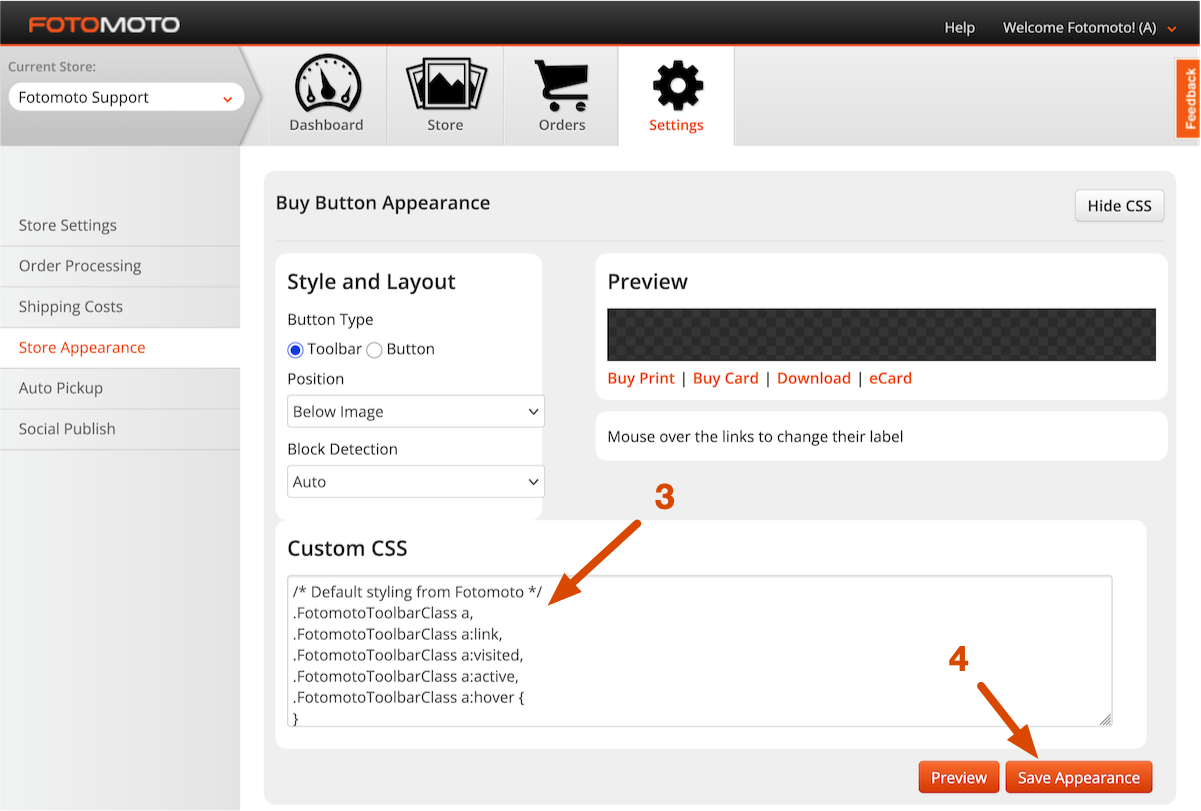Click the Style and Layout heading
1201x811 pixels.
[x=371, y=282]
